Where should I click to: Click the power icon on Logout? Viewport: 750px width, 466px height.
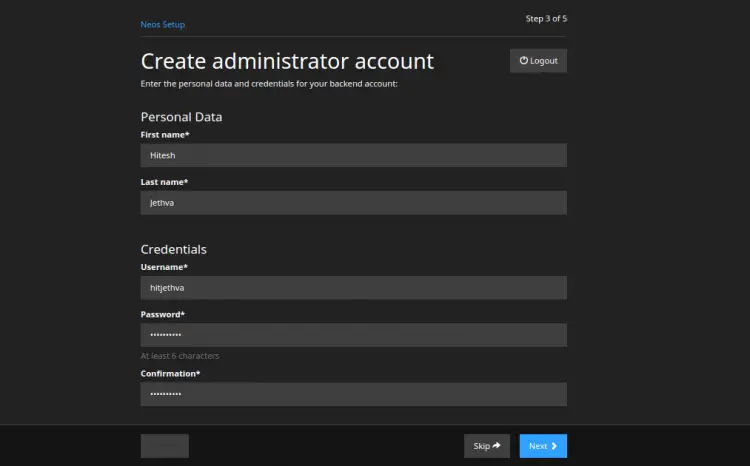click(524, 61)
